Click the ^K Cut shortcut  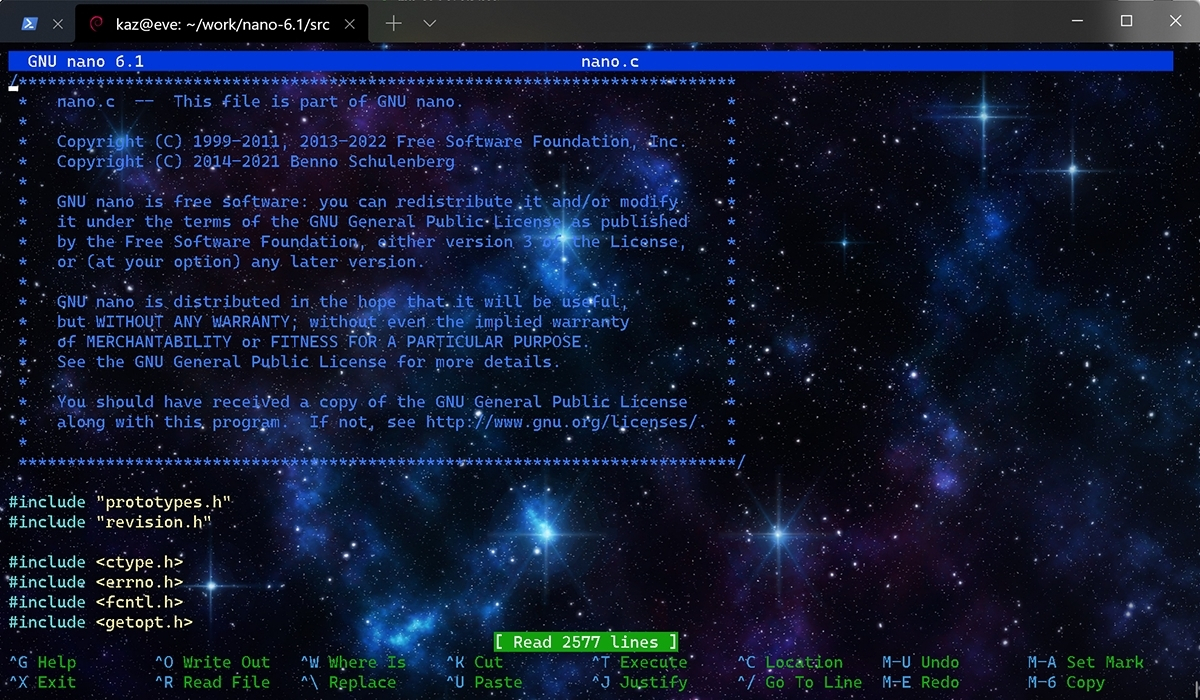474,662
